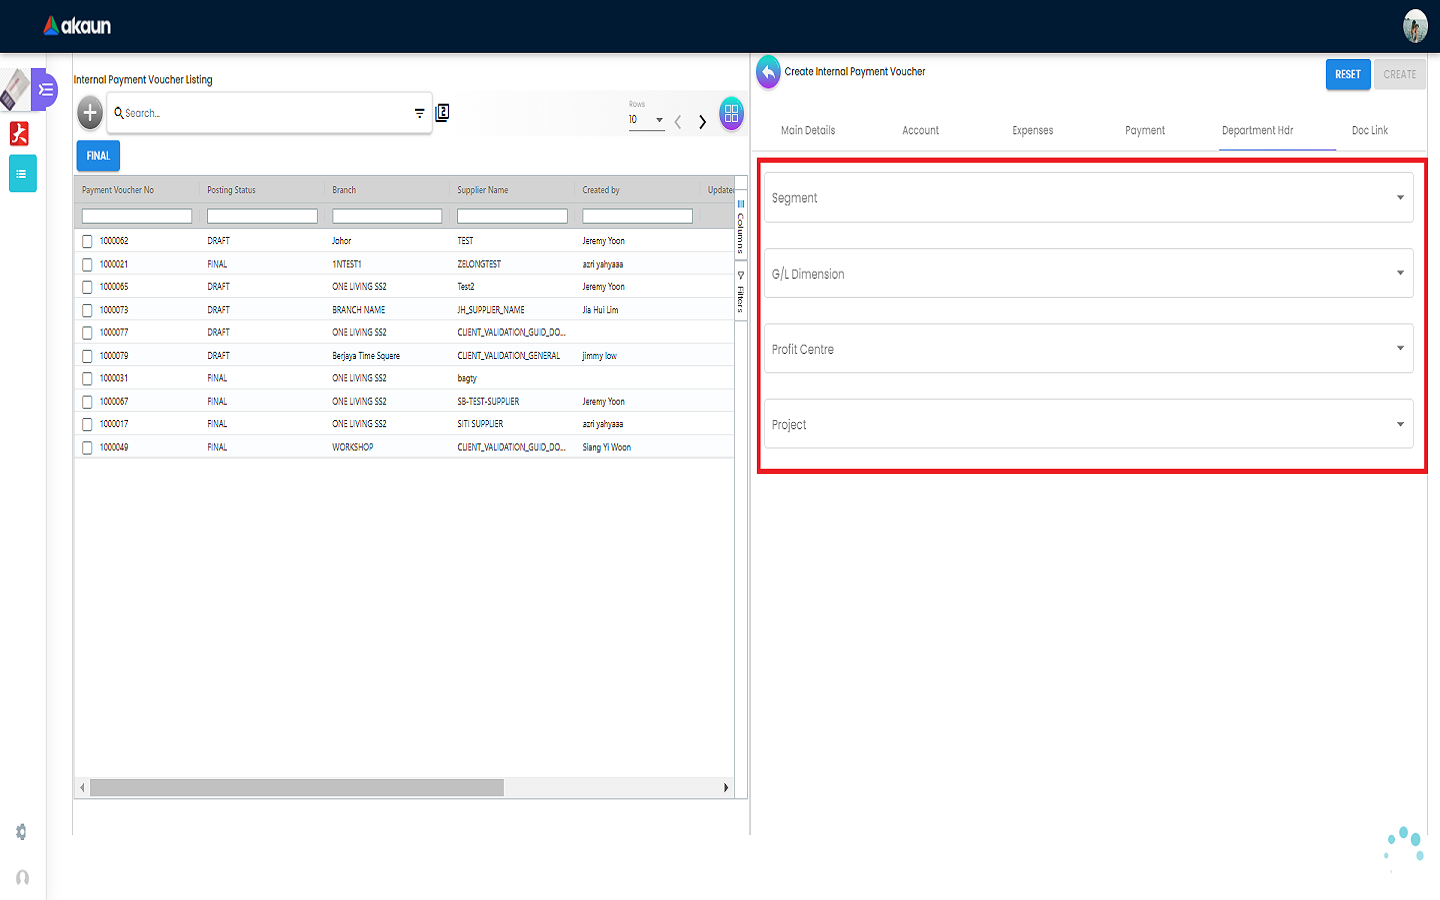Go to next page of voucher listing
The height and width of the screenshot is (900, 1440).
tap(703, 122)
